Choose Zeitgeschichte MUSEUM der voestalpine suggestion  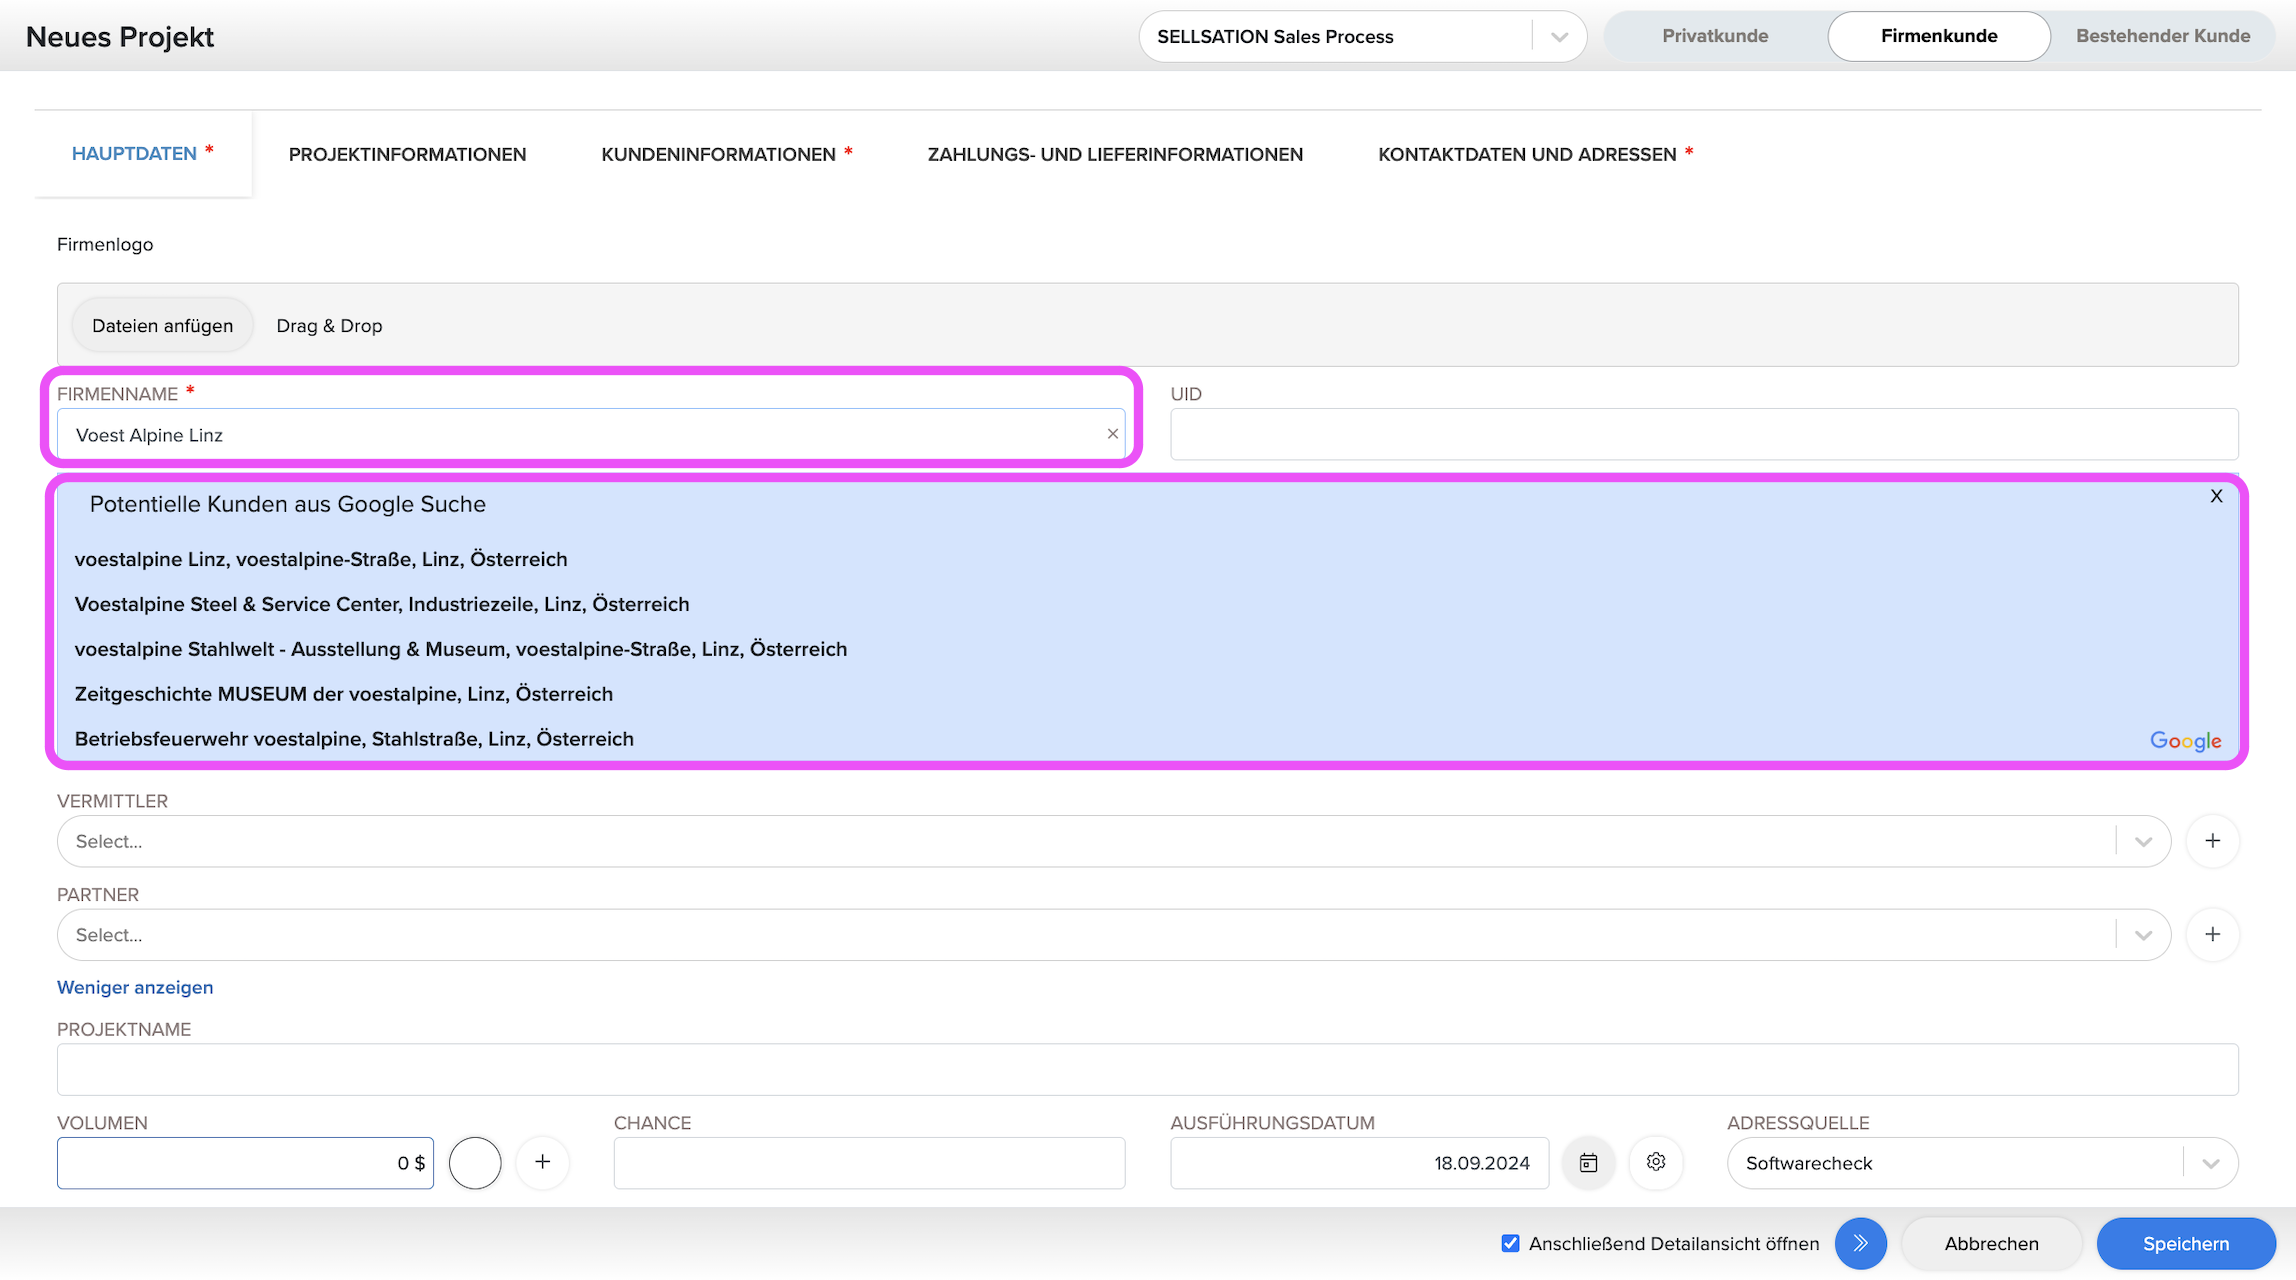pyautogui.click(x=344, y=694)
